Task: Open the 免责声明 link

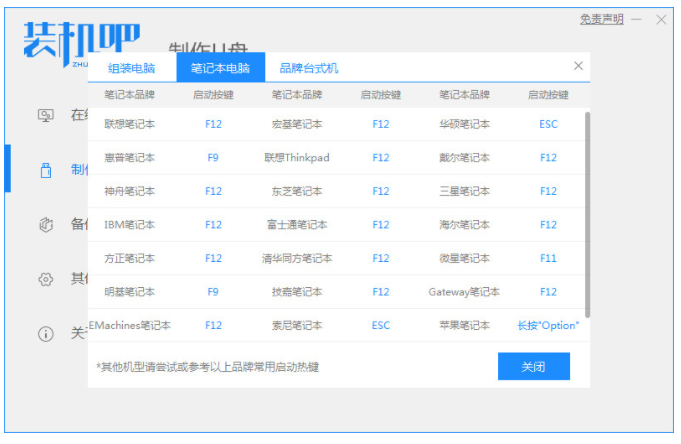Action: 601,19
